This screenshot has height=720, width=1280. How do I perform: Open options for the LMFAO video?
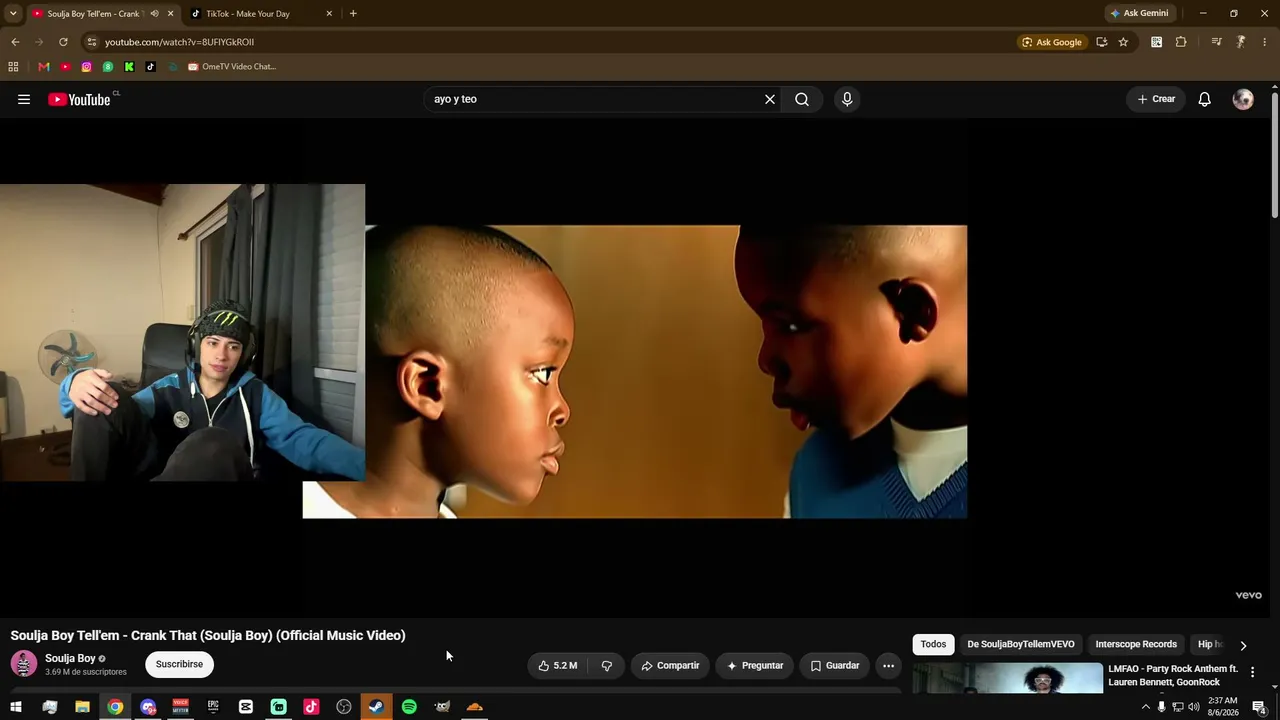(1252, 673)
